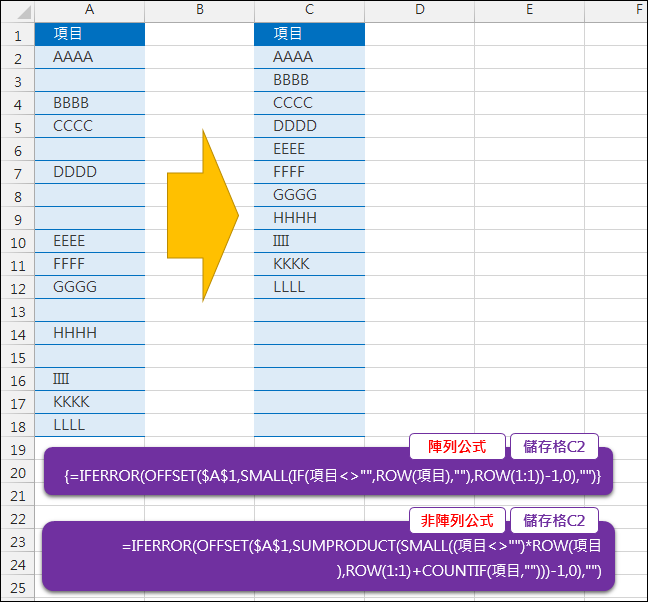
Task: Click cell E10
Action: pyautogui.click(x=529, y=241)
